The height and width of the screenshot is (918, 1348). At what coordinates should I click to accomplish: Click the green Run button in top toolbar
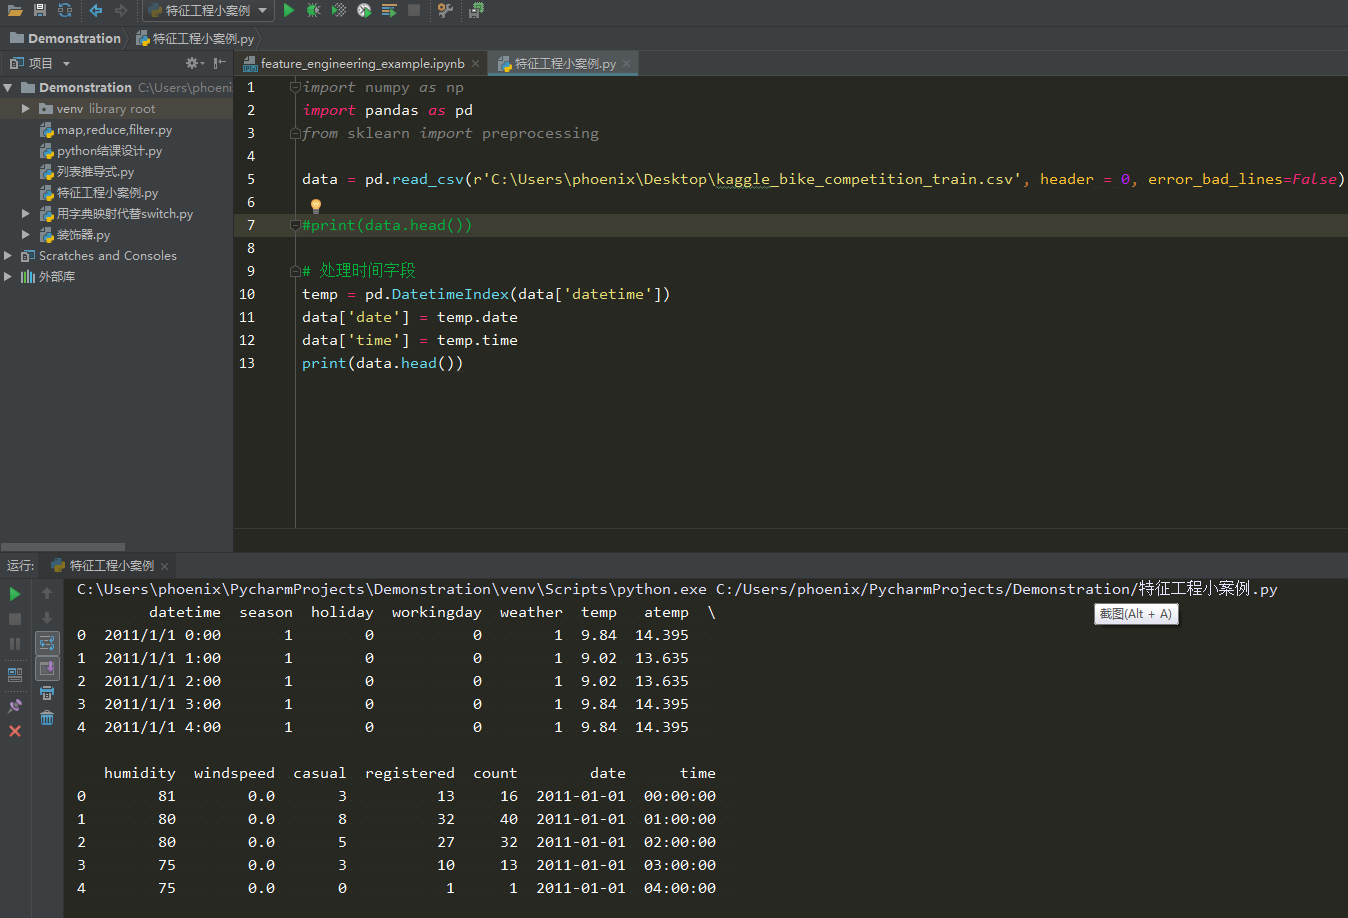click(289, 10)
